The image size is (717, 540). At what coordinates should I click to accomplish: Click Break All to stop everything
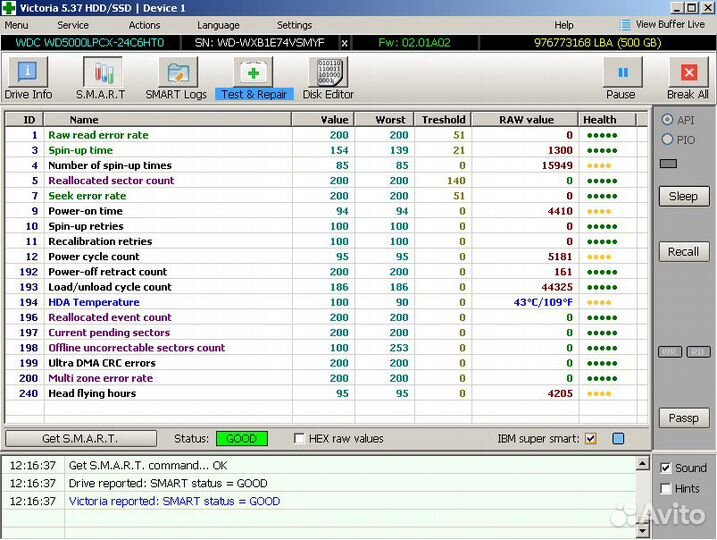tap(688, 78)
